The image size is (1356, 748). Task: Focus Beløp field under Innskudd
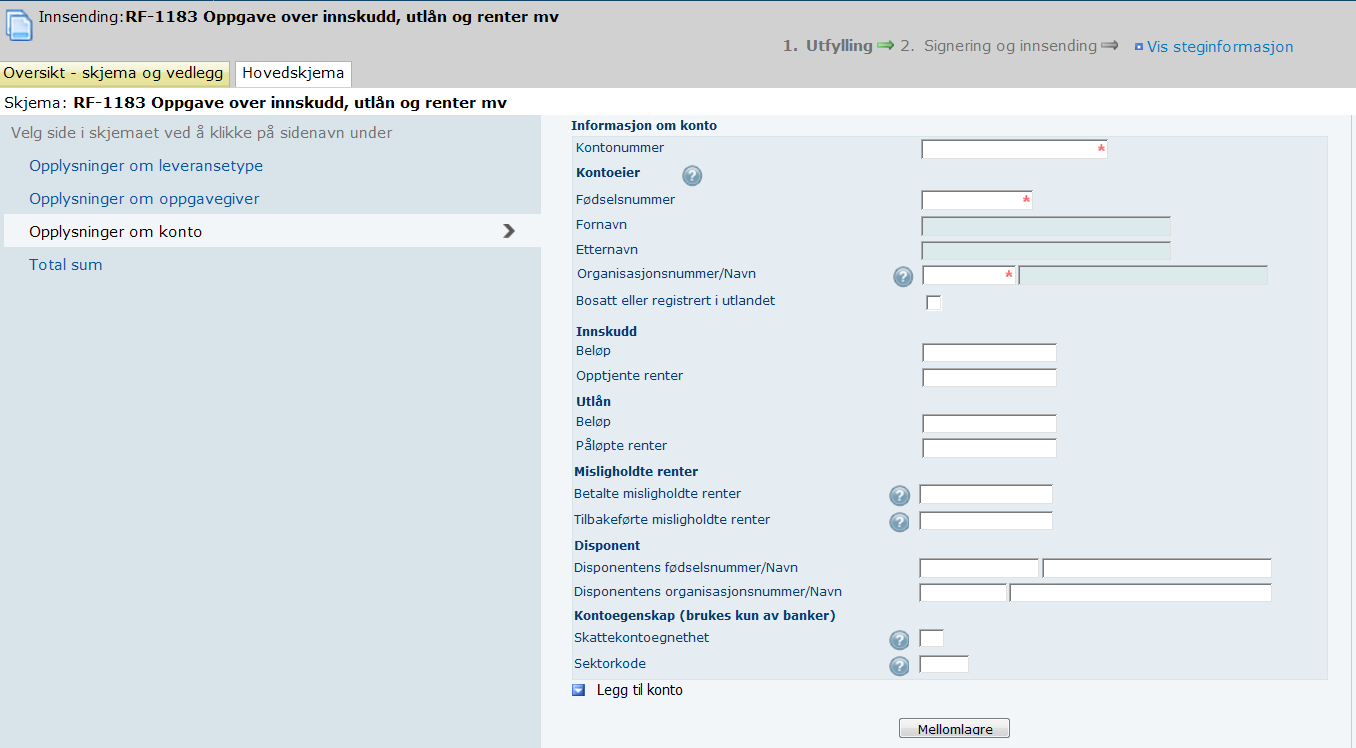pos(989,352)
